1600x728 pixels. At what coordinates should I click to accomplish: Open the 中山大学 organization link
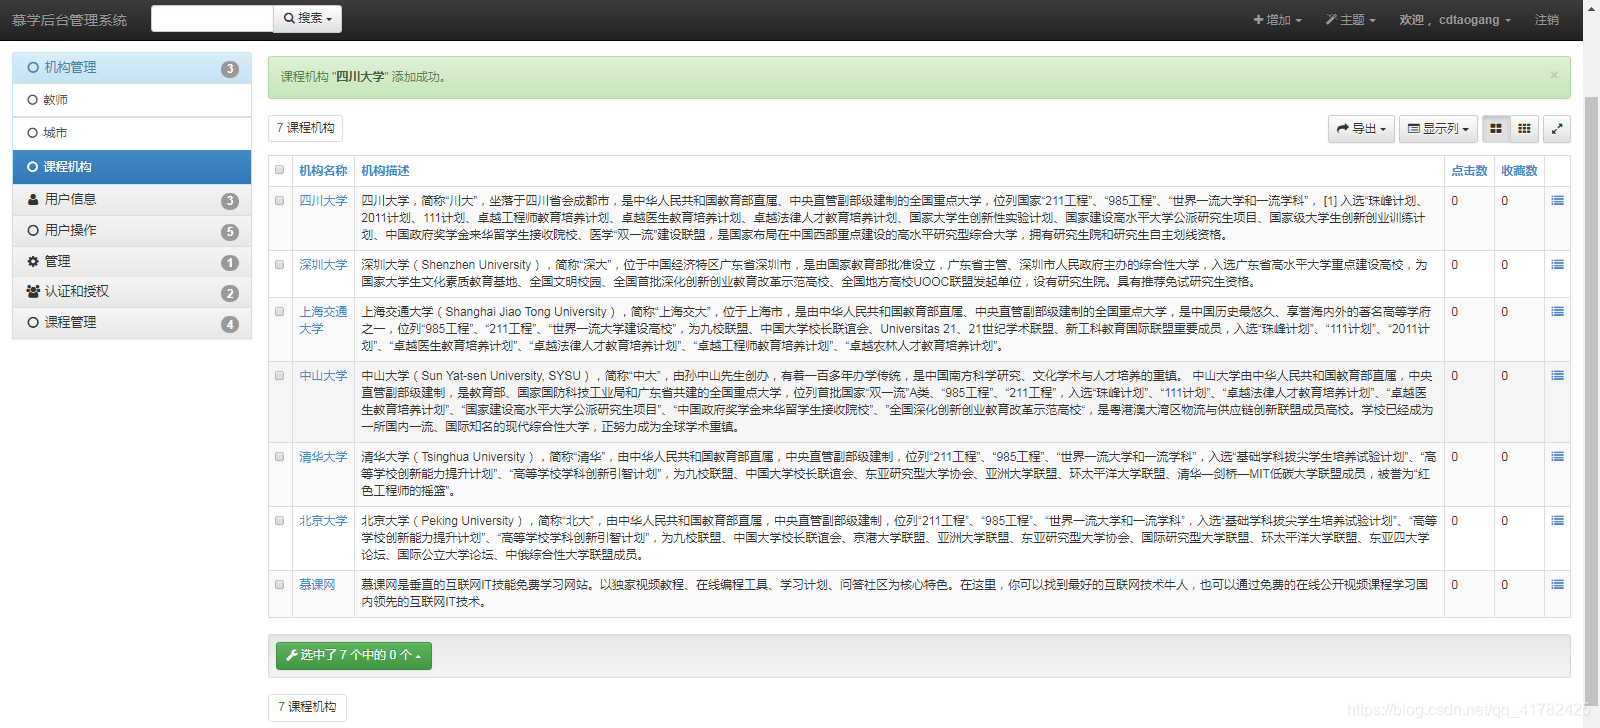(323, 376)
